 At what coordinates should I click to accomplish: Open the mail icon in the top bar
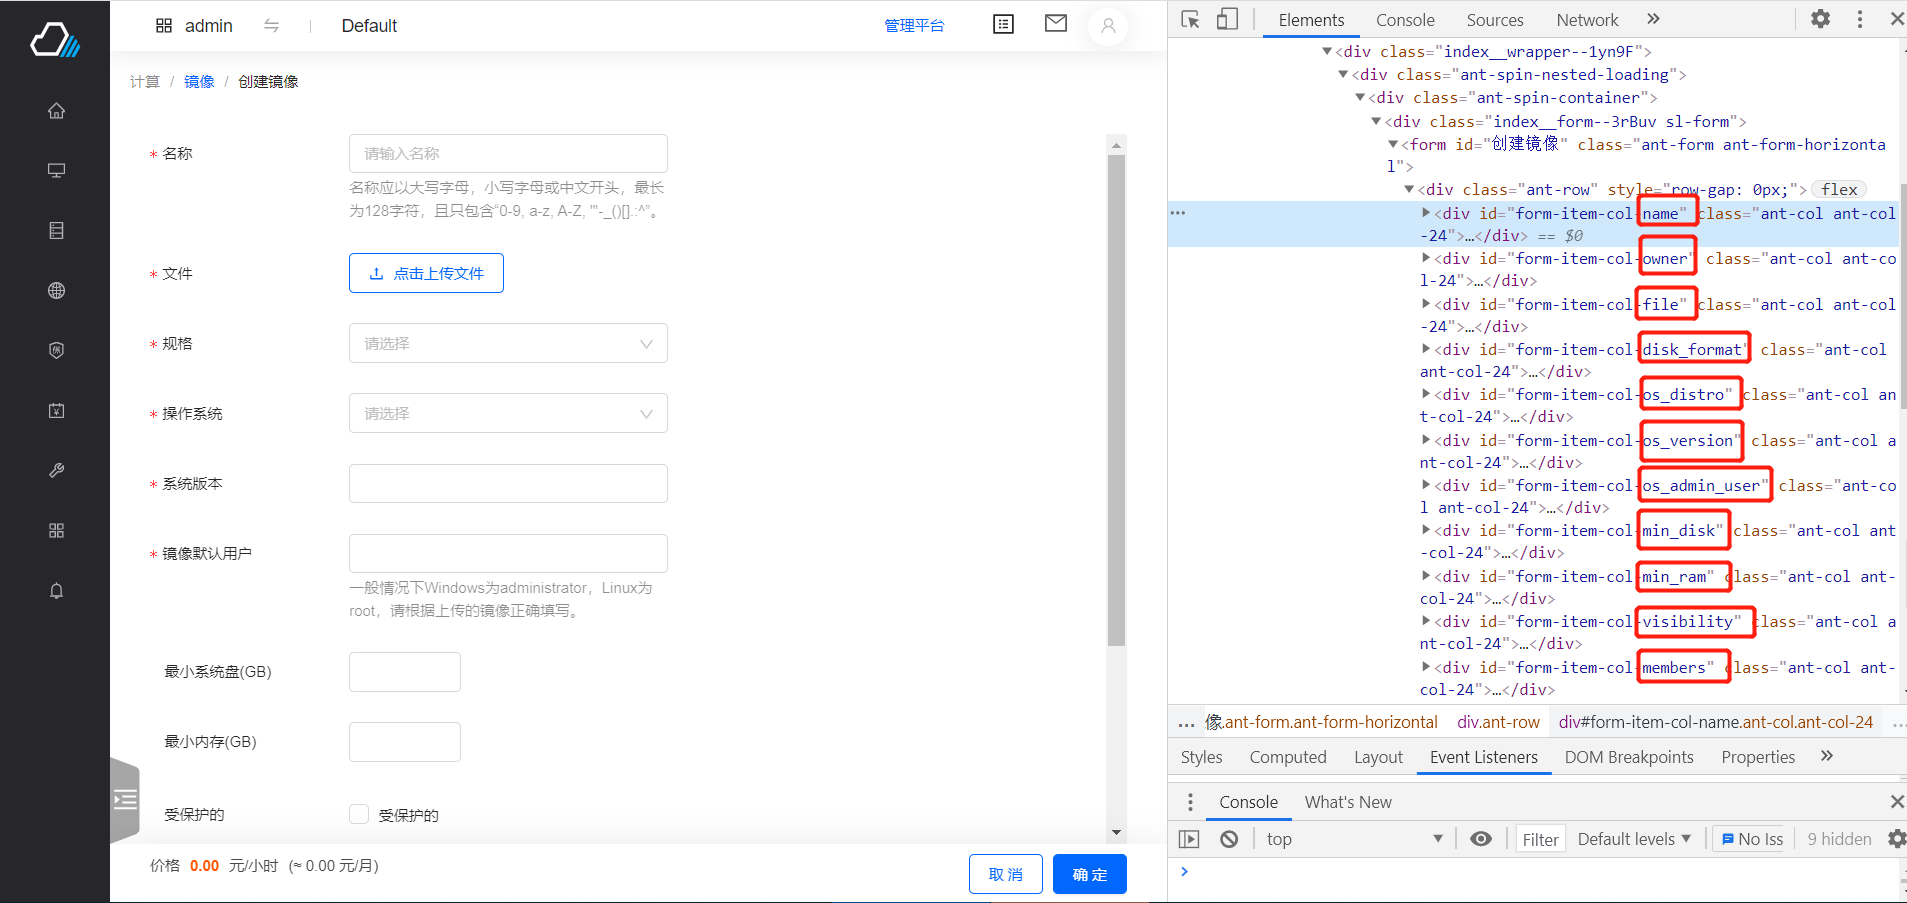[1054, 23]
